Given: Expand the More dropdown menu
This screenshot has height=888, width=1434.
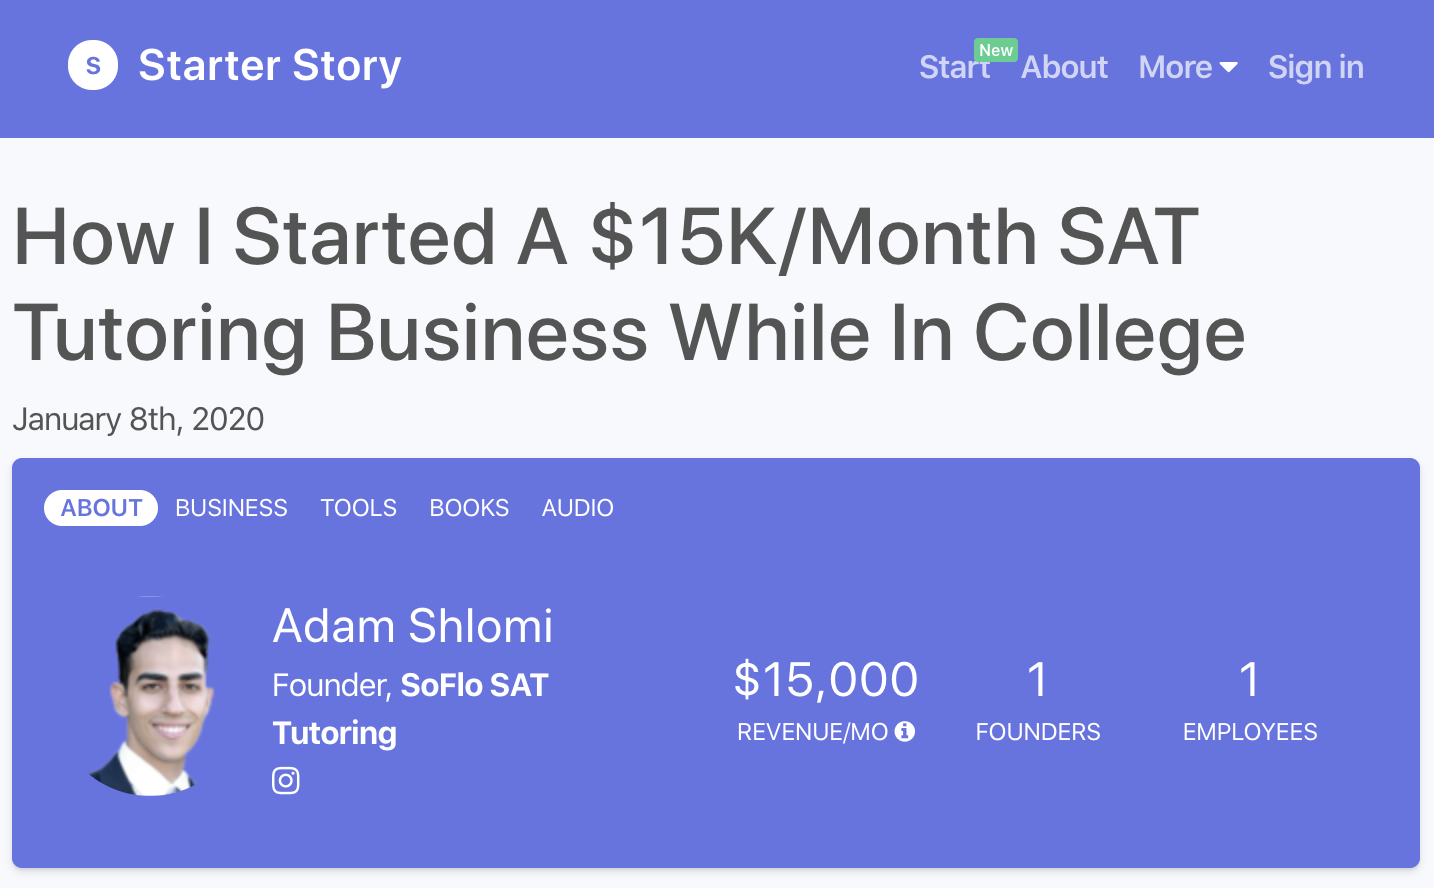Looking at the screenshot, I should 1176,67.
